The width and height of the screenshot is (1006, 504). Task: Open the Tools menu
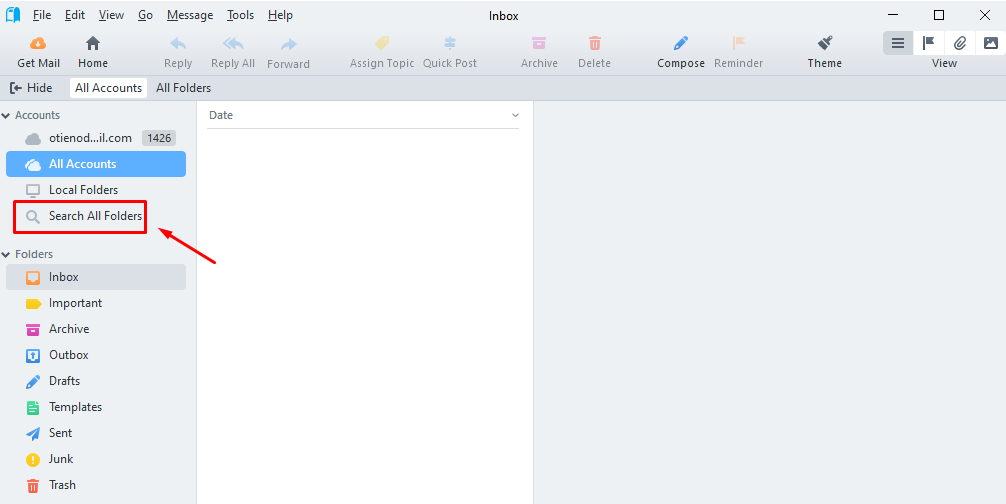tap(241, 15)
